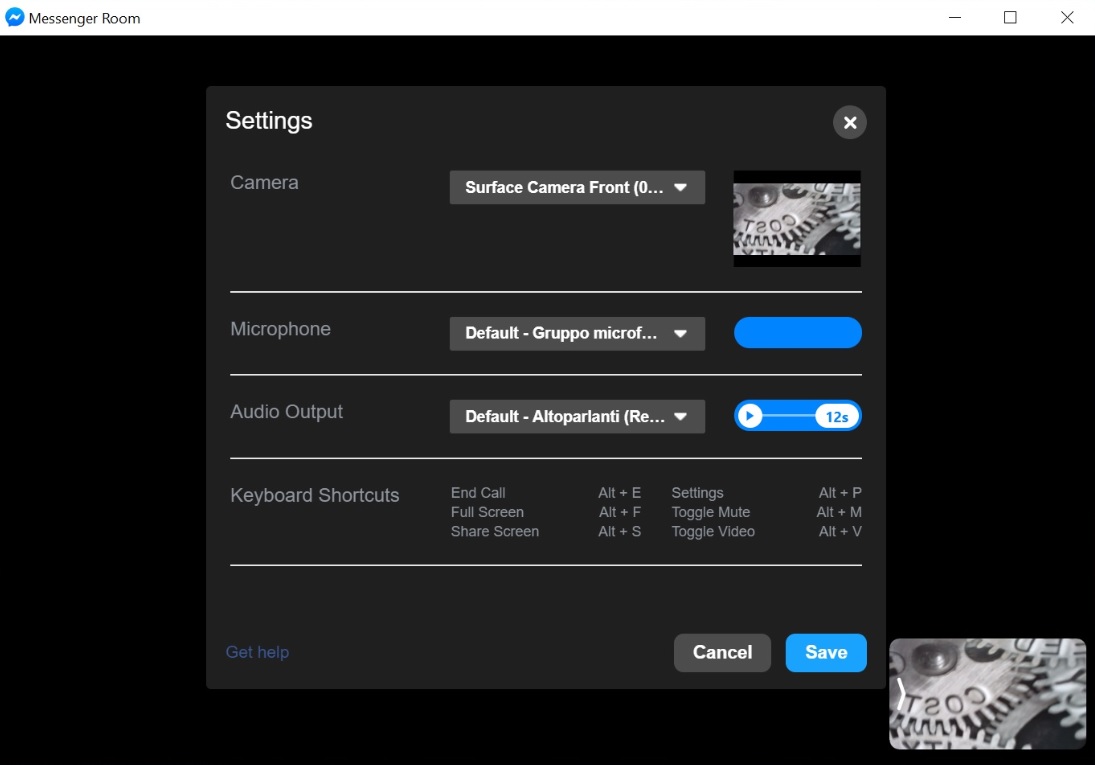
Task: Close the Settings dialog with the X
Action: coord(849,122)
